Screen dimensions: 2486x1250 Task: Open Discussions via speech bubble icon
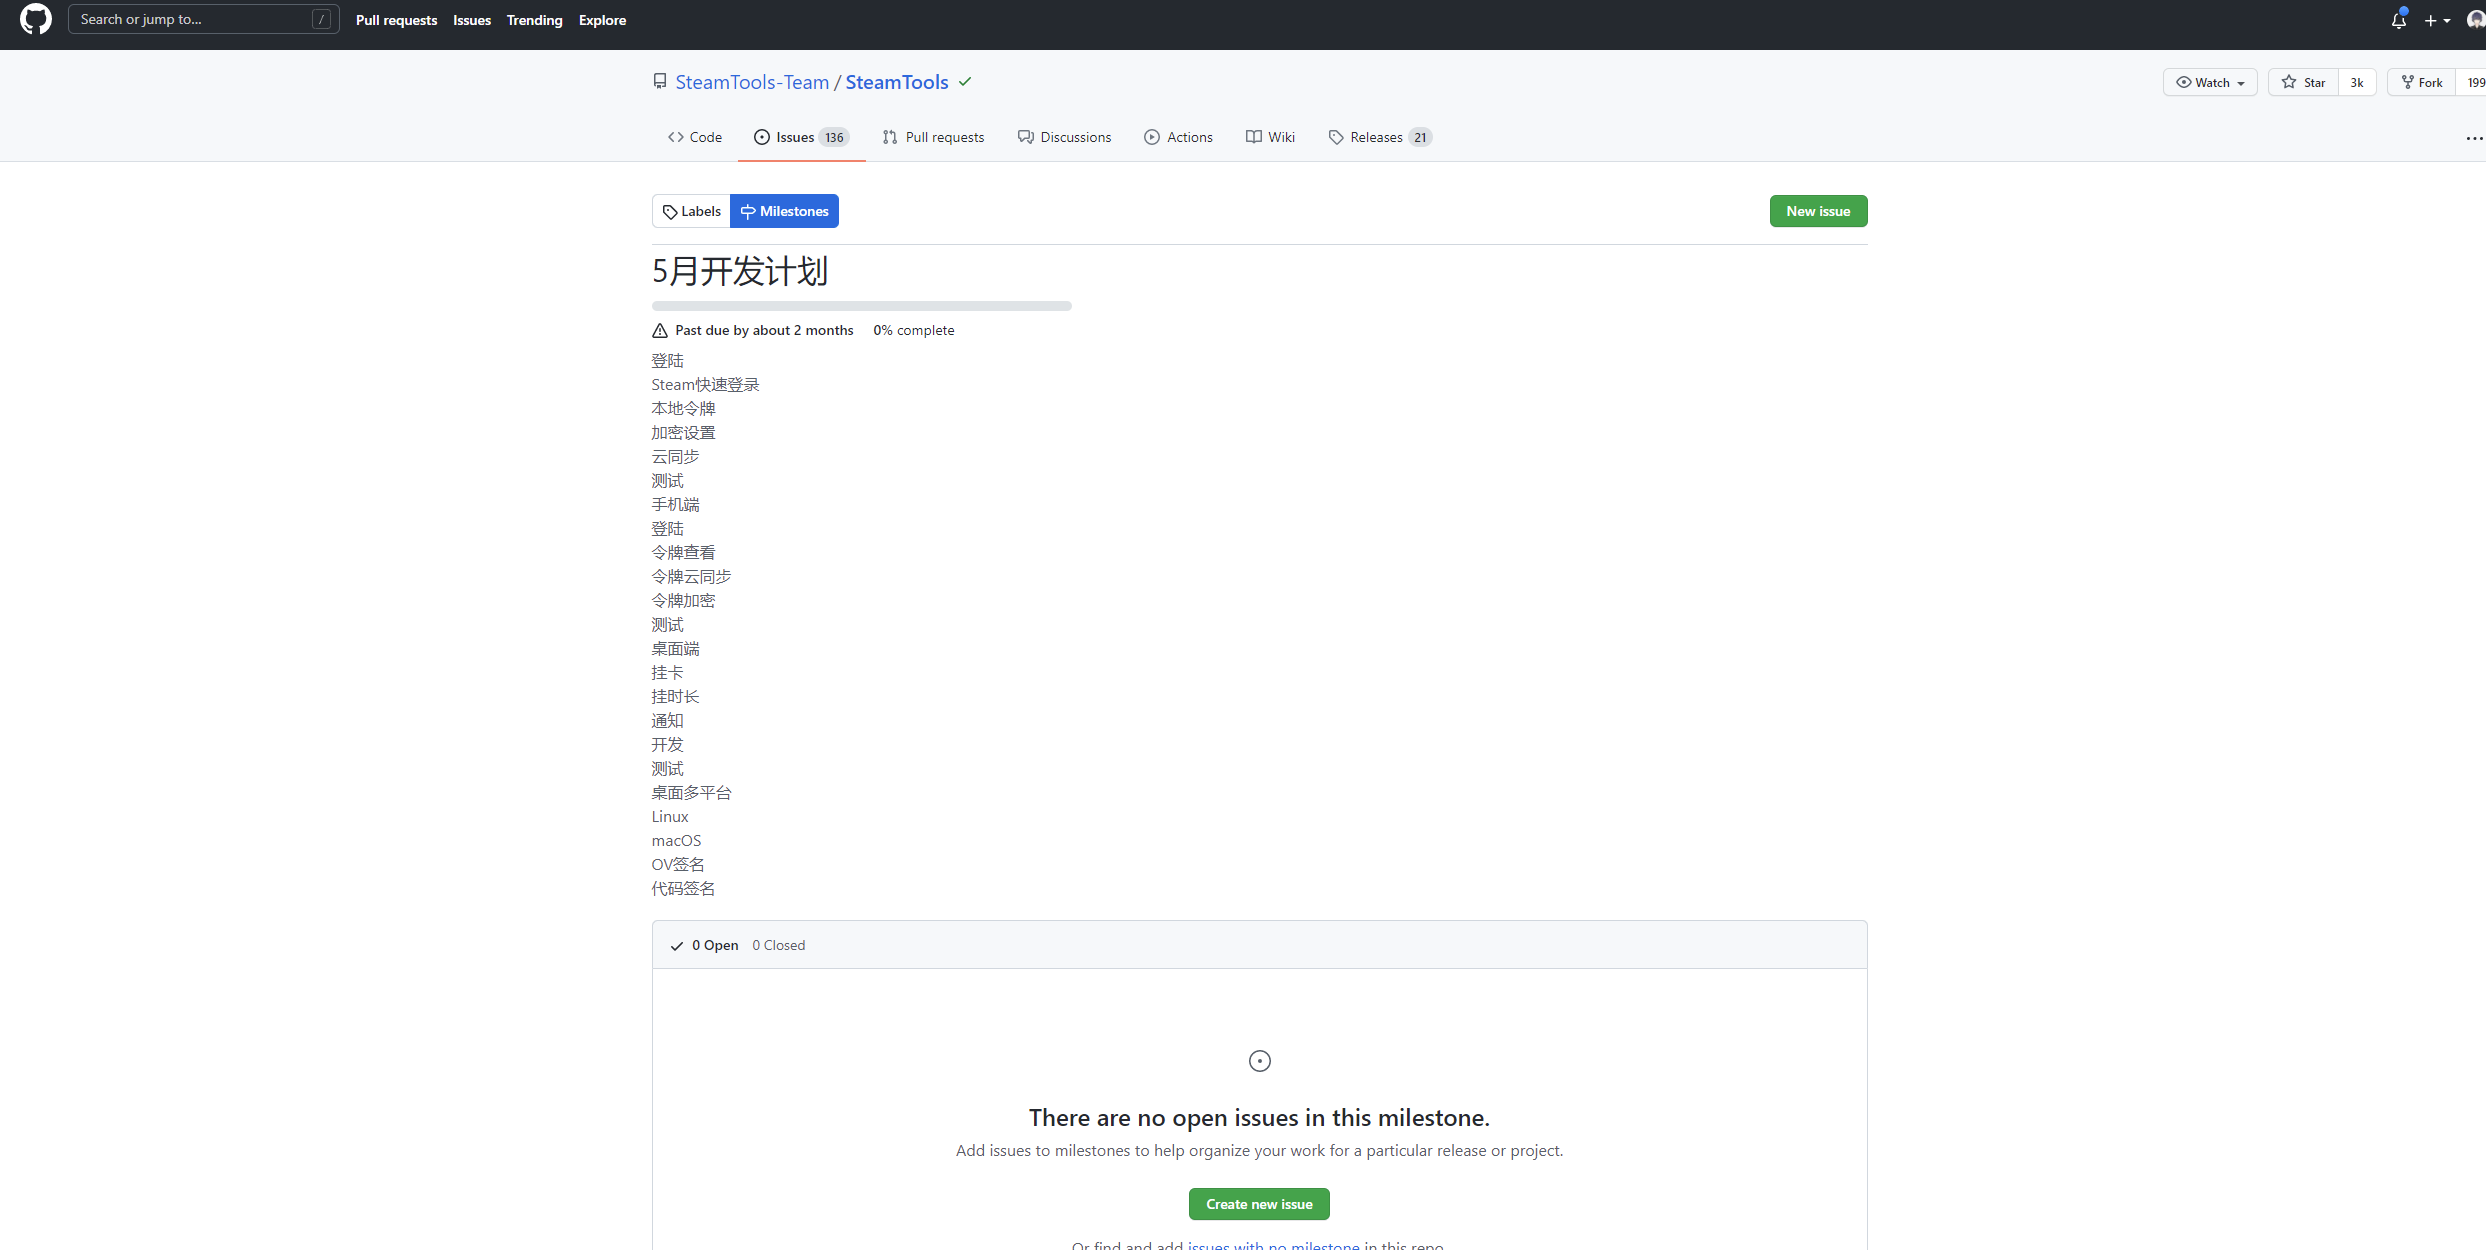click(1026, 137)
